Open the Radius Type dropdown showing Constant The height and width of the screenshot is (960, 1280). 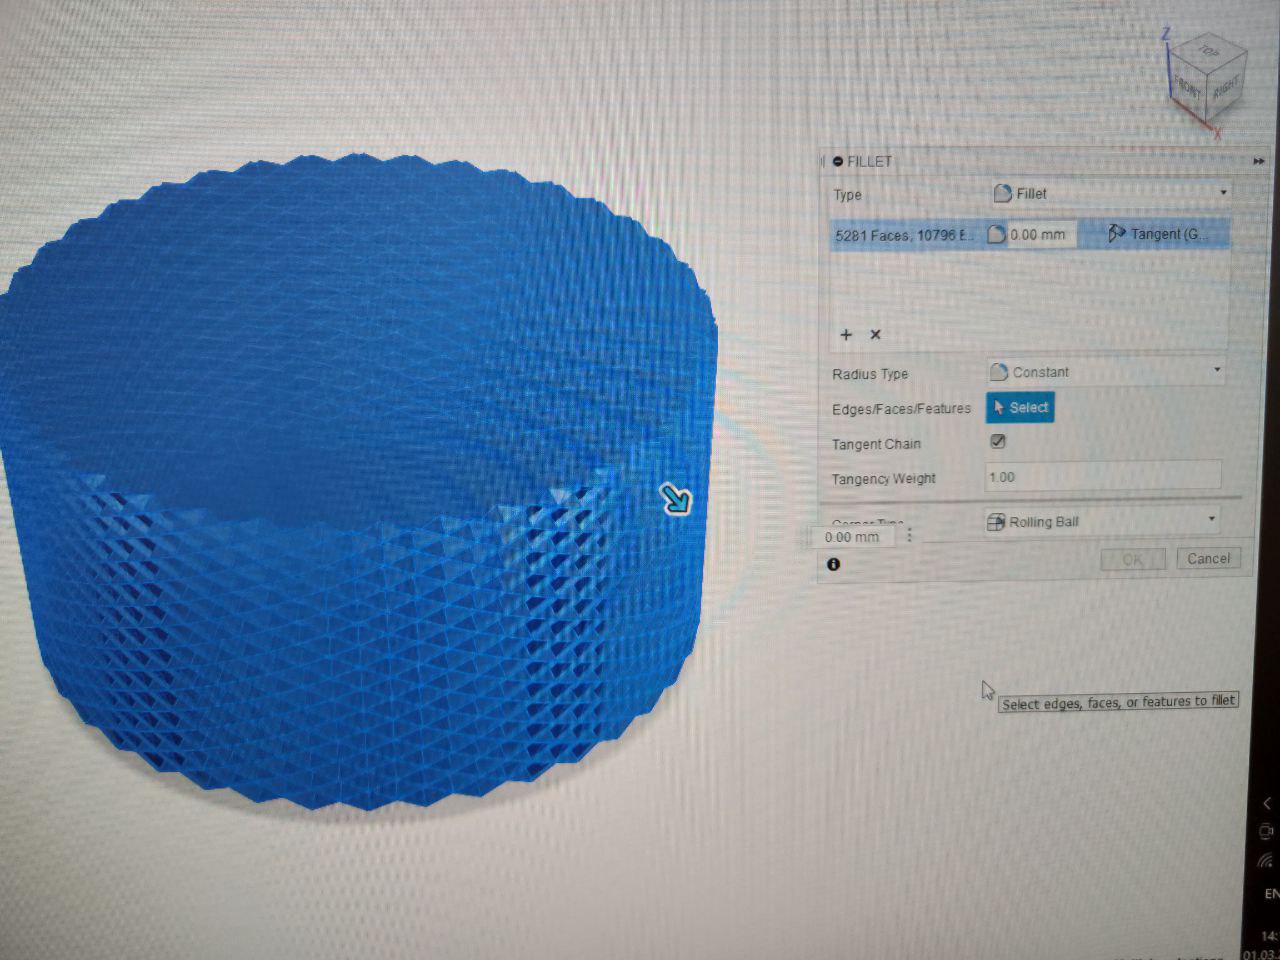[x=1106, y=372]
